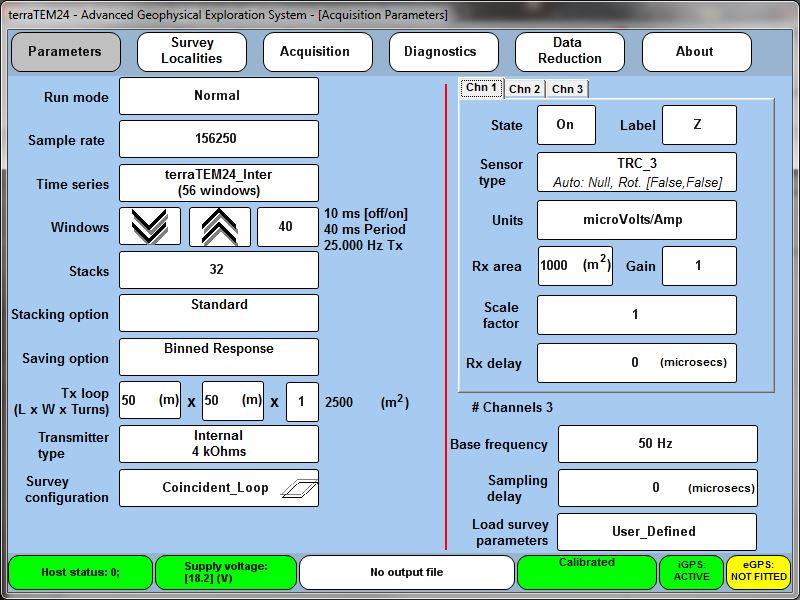Screen dimensions: 800x600
Task: Go to Survey Localities page
Action: 192,52
